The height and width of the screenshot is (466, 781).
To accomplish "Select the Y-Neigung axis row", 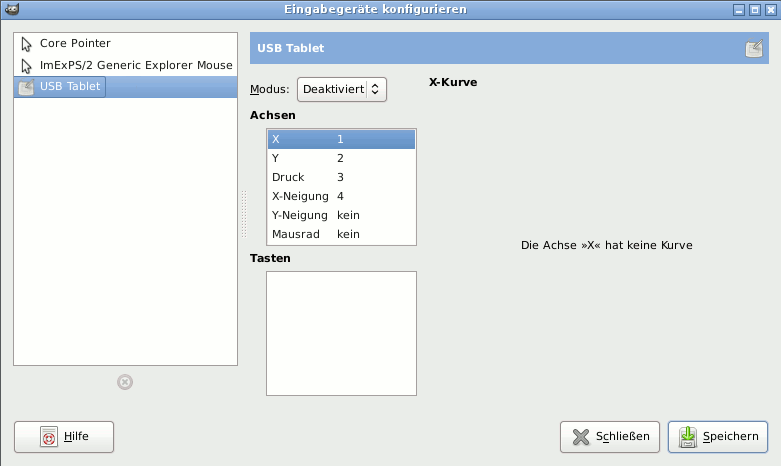I will click(x=341, y=215).
